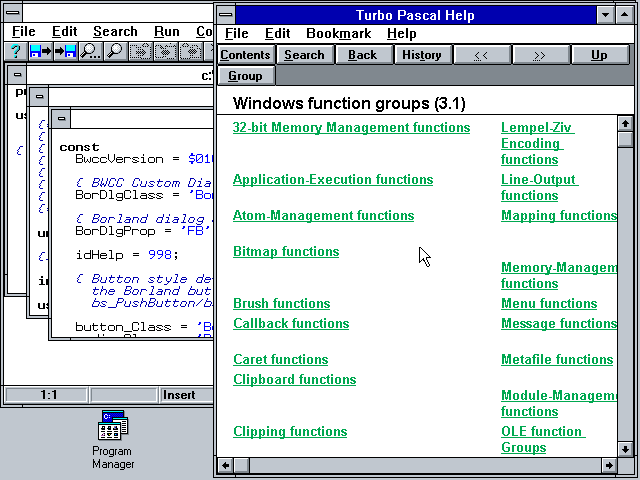Open Line-Output functions link
The height and width of the screenshot is (480, 640).
click(539, 188)
